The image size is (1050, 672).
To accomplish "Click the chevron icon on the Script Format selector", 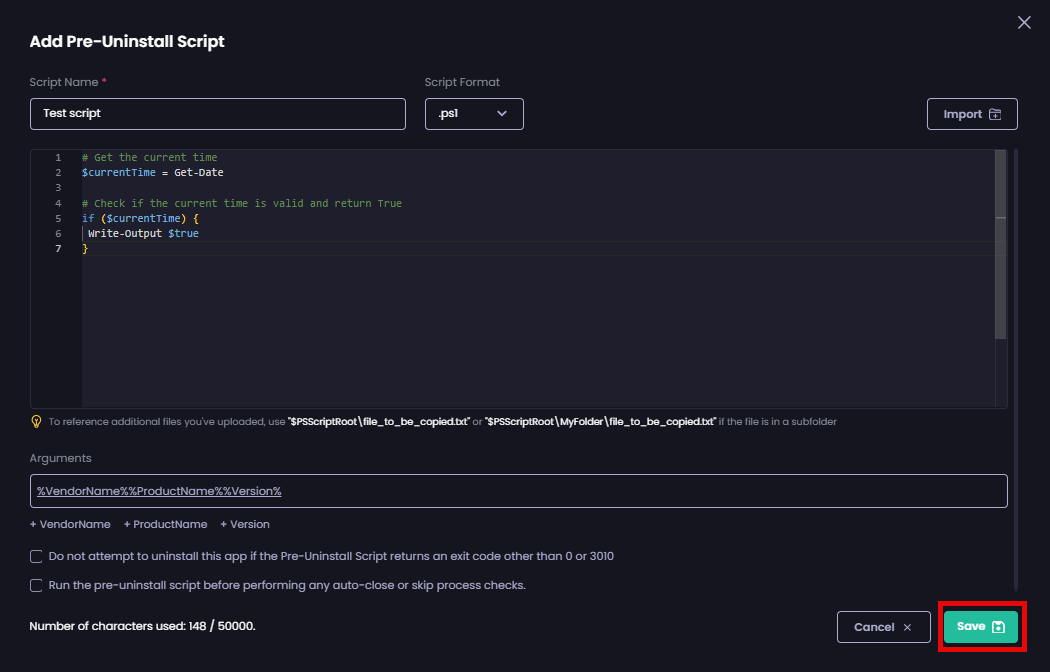I will point(503,114).
